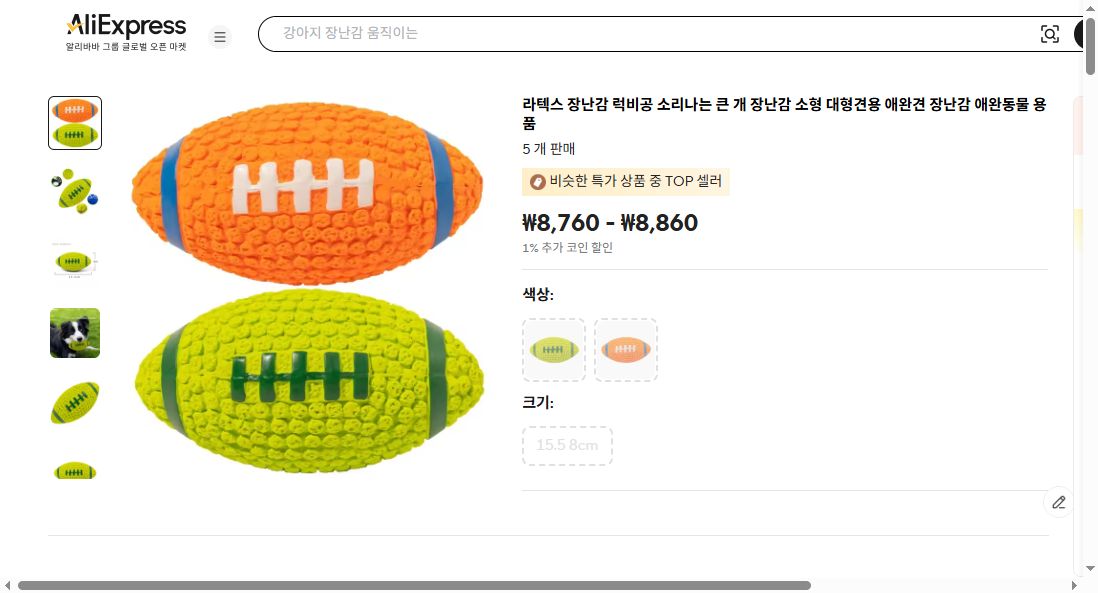Click the vertical scrollbar down arrow
Screen dimensions: 1098x593
click(x=1090, y=569)
